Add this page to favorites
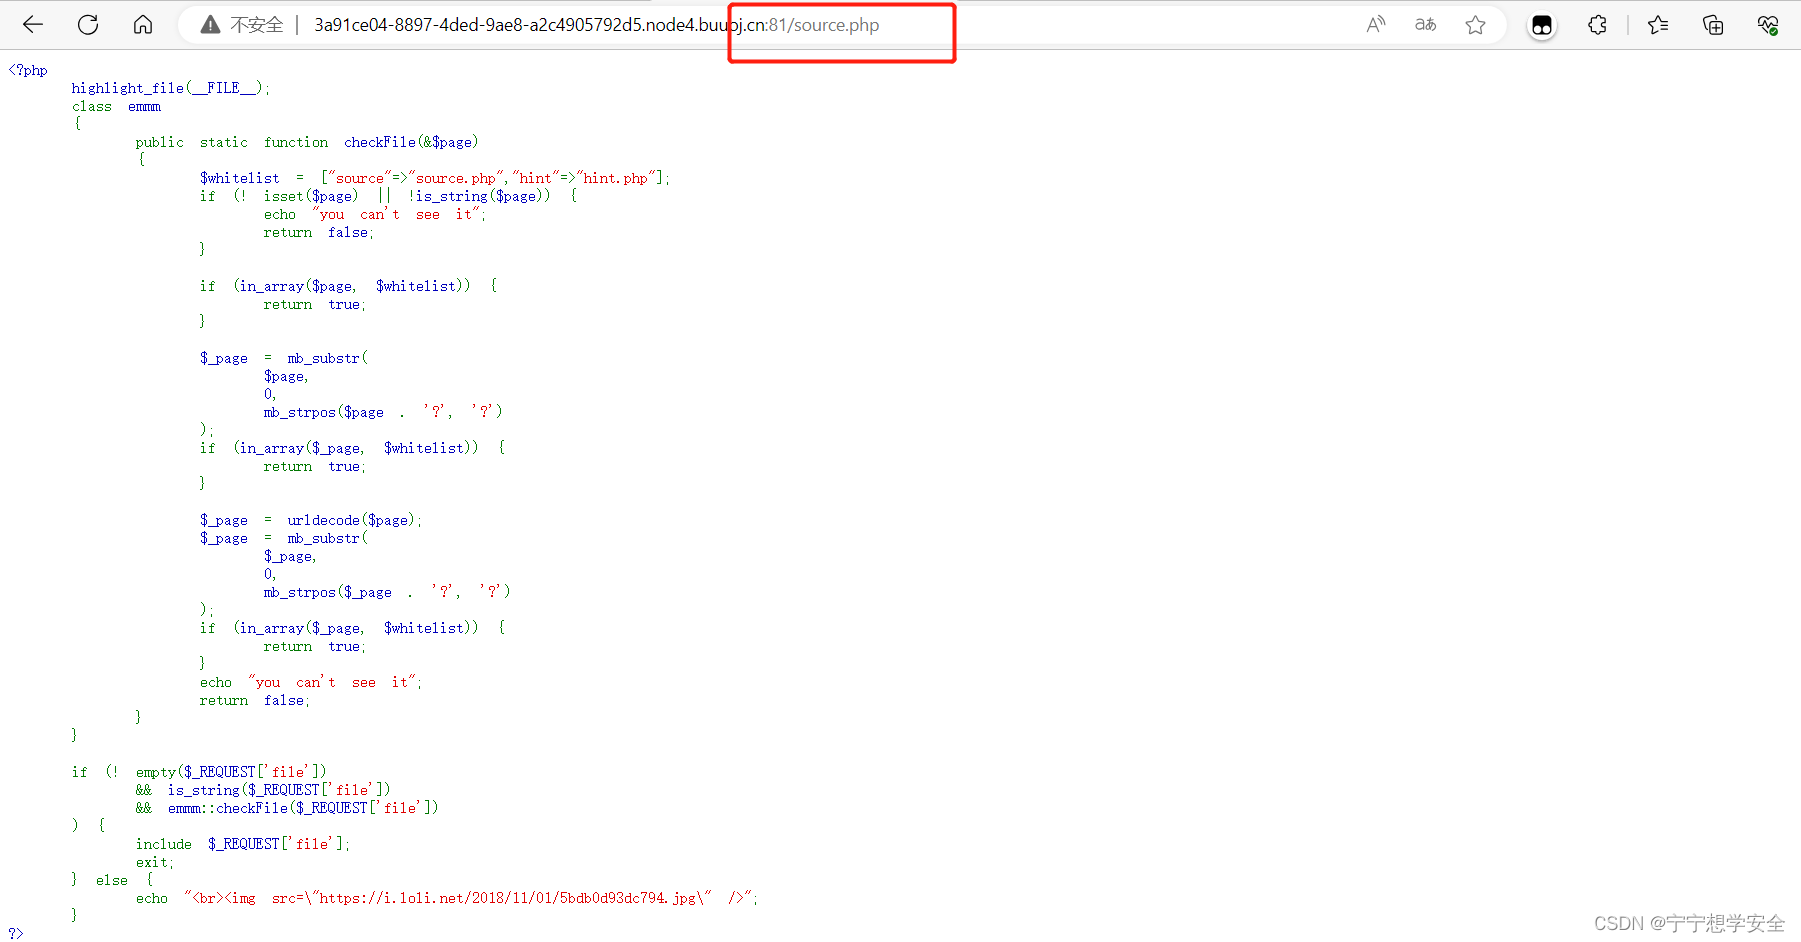Image resolution: width=1801 pixels, height=942 pixels. pos(1475,25)
